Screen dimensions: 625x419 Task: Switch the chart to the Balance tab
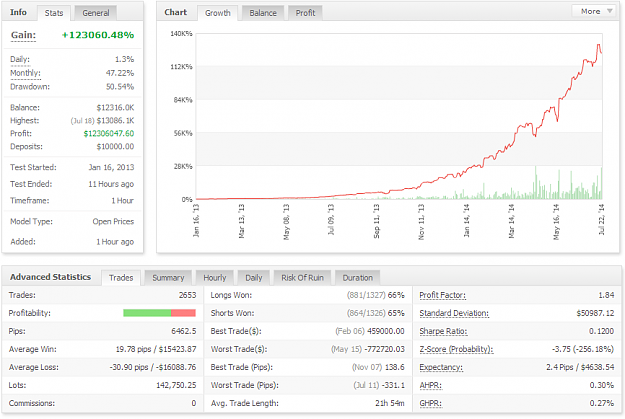(x=263, y=13)
